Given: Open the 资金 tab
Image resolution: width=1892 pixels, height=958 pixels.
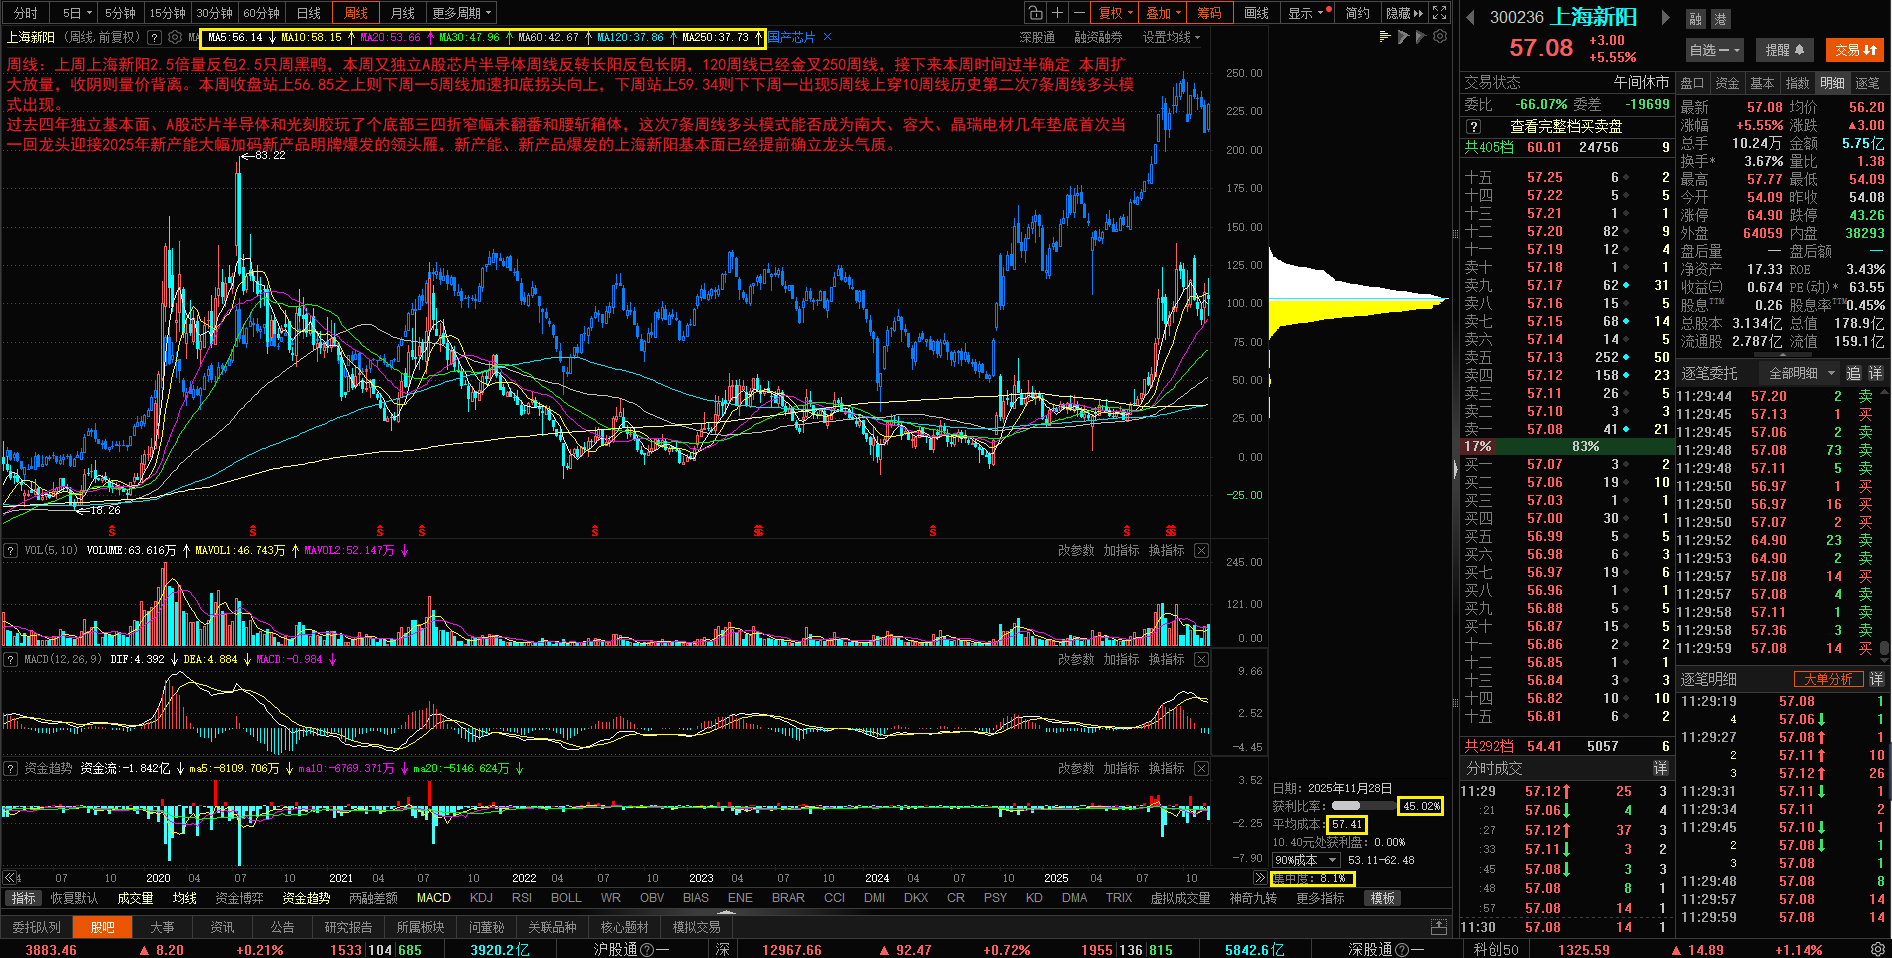Looking at the screenshot, I should (x=1727, y=83).
